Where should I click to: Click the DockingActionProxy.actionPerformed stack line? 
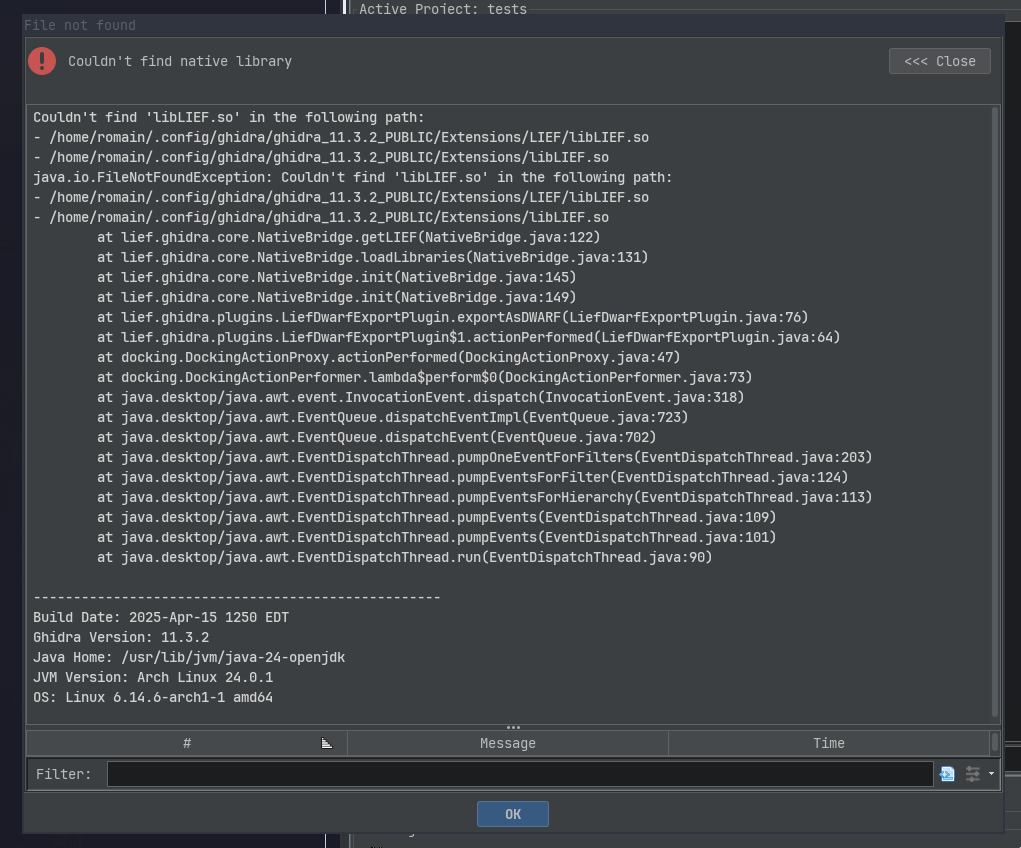389,357
